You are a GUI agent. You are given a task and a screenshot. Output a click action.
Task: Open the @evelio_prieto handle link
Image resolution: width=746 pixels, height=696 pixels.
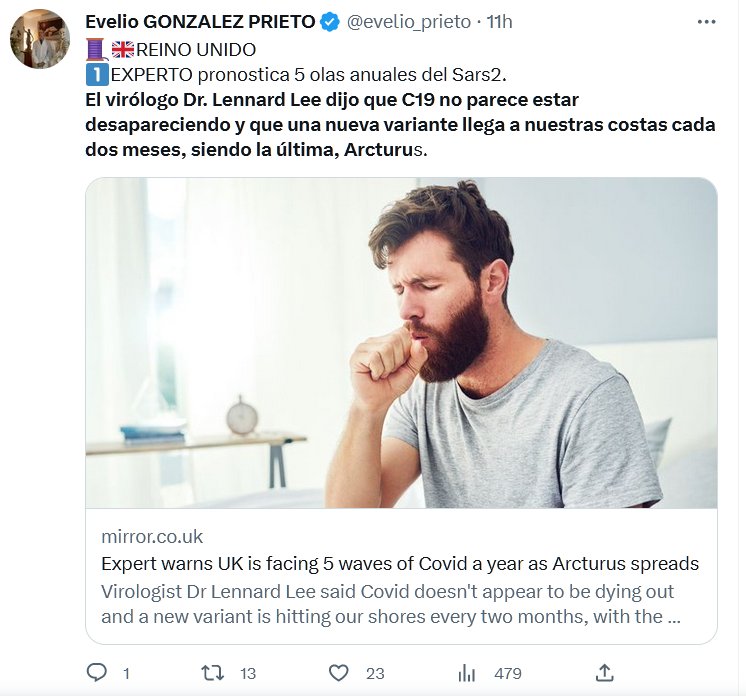point(409,22)
